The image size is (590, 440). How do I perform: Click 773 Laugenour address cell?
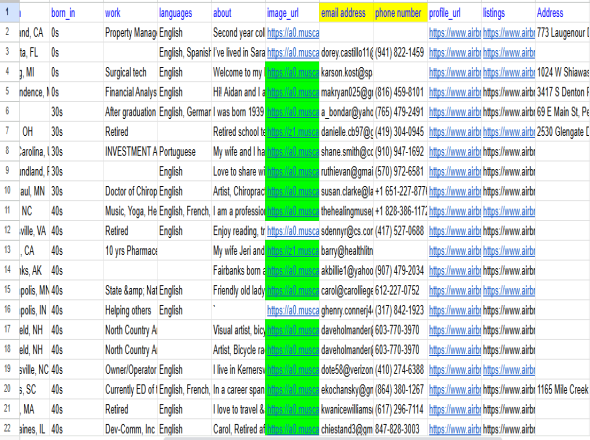[x=563, y=33]
